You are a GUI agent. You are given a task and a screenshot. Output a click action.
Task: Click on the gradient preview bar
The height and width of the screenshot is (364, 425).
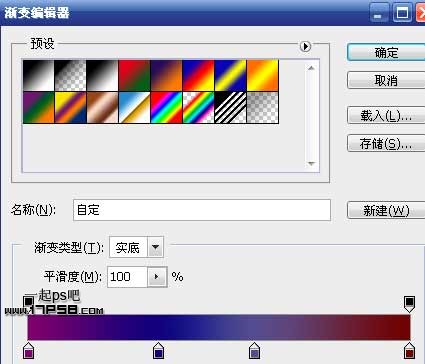(x=219, y=327)
